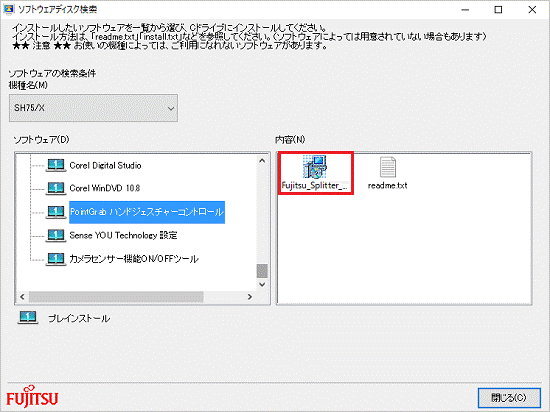This screenshot has height=412, width=550.
Task: Click the 閉じる(C) button
Action: pos(509,398)
